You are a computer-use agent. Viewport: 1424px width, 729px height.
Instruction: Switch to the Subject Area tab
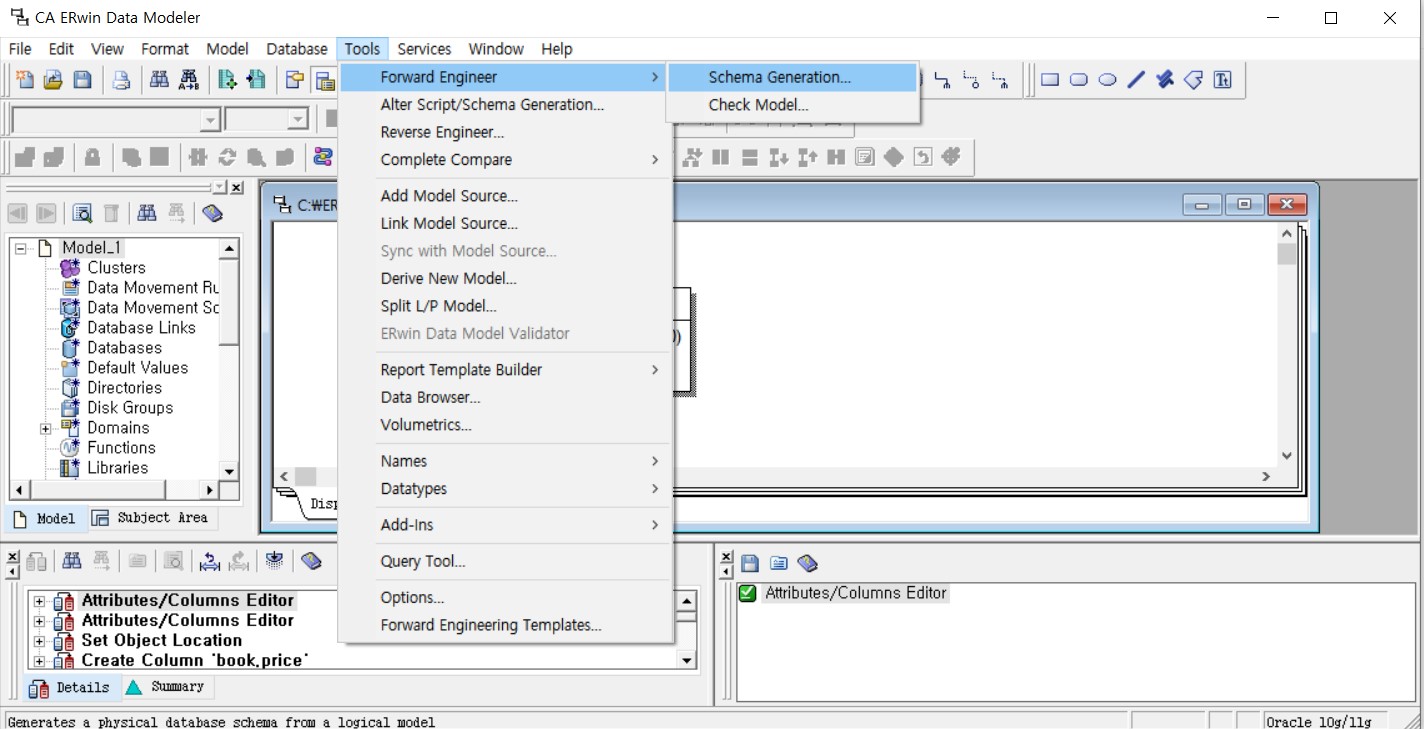pos(151,518)
